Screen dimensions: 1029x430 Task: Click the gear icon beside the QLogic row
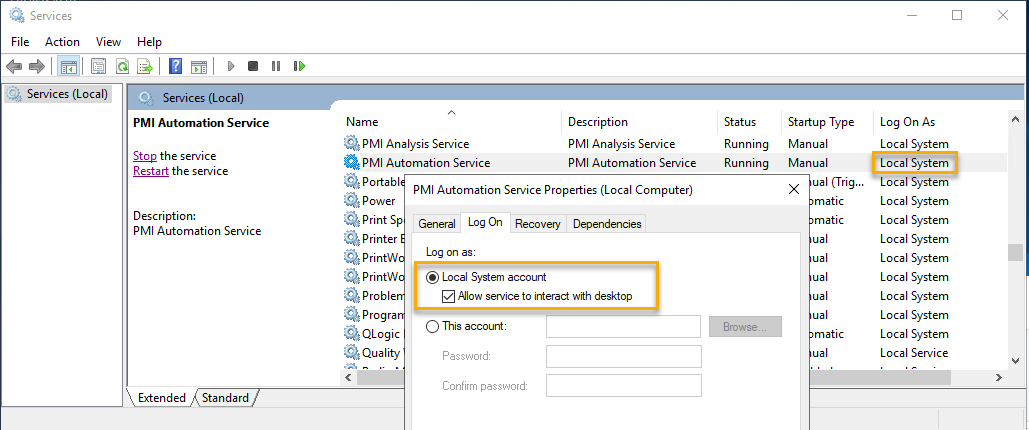tap(352, 333)
